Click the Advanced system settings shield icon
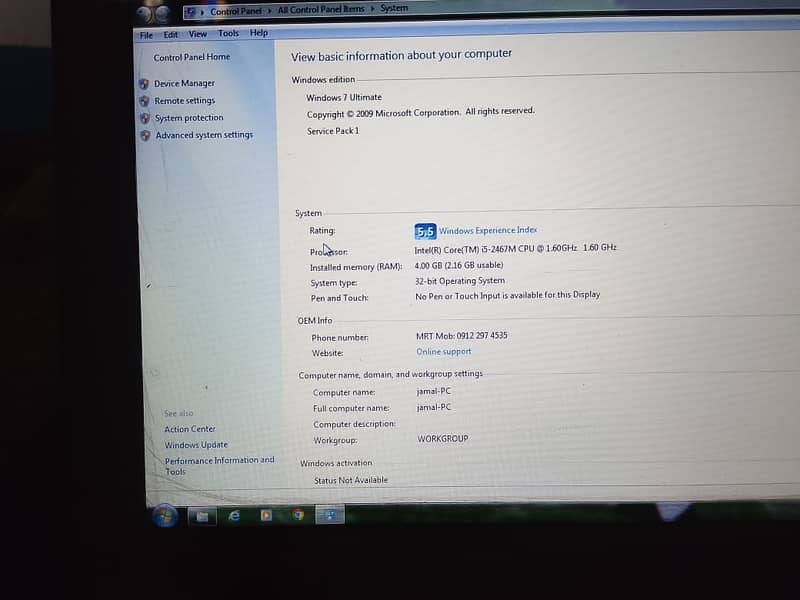This screenshot has width=800, height=600. click(145, 136)
